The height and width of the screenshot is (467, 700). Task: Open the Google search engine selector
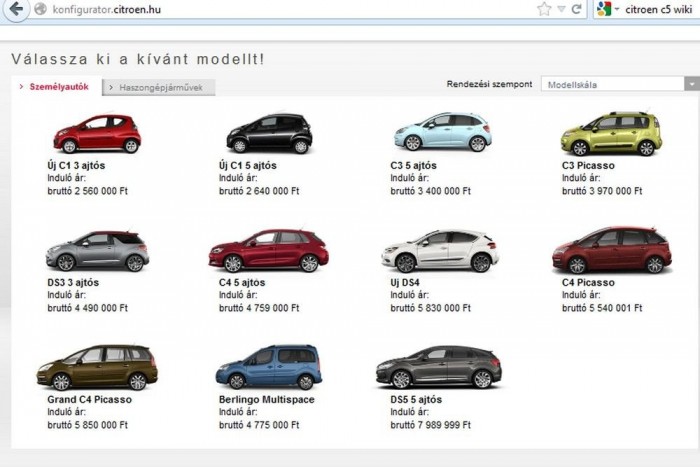point(608,9)
